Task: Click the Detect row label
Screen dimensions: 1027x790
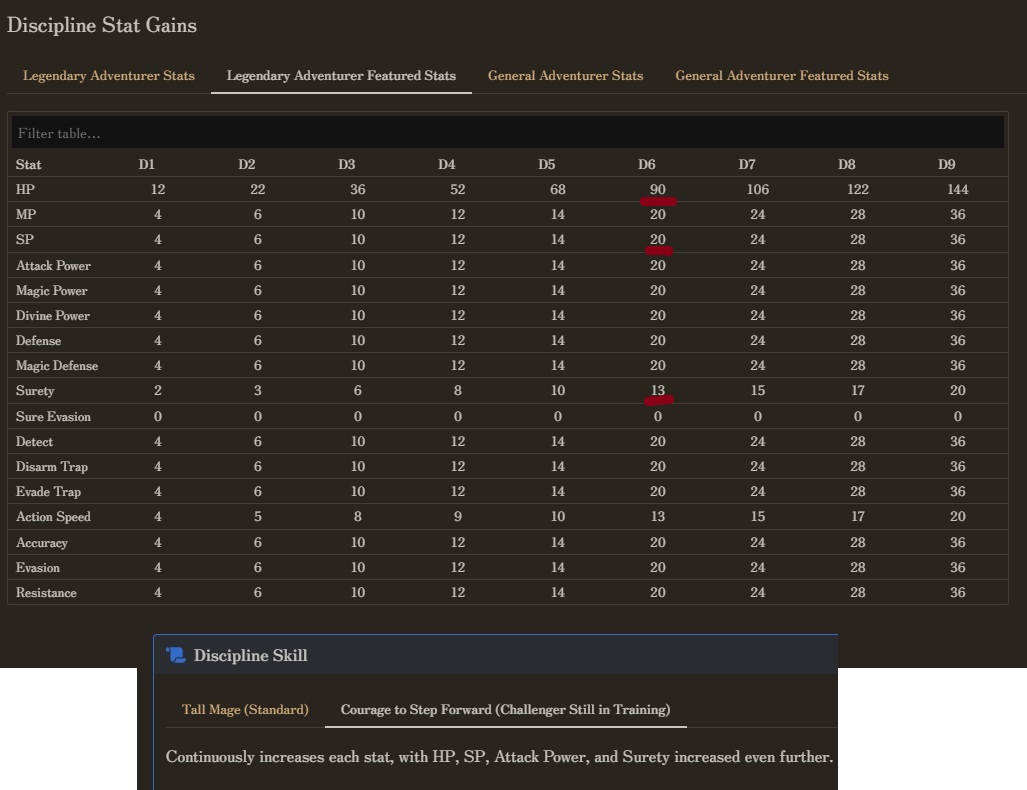Action: pyautogui.click(x=34, y=442)
